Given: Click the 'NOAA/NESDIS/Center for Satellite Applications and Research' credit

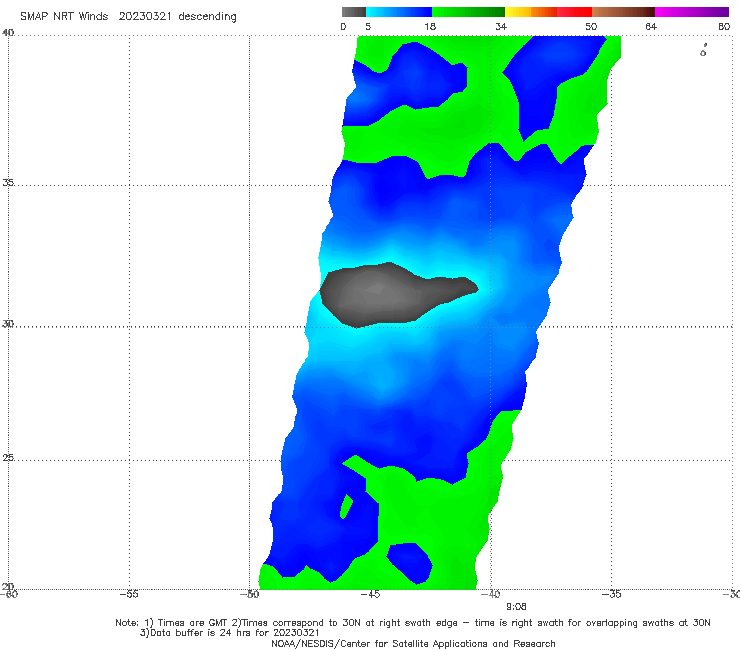Looking at the screenshot, I should coord(413,643).
